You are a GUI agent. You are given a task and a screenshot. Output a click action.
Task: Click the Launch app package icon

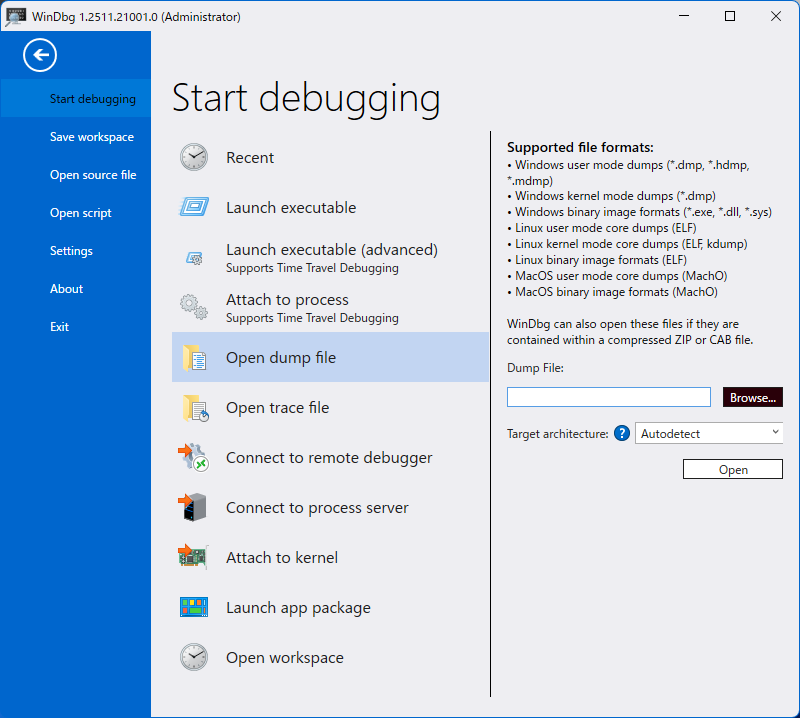[194, 608]
